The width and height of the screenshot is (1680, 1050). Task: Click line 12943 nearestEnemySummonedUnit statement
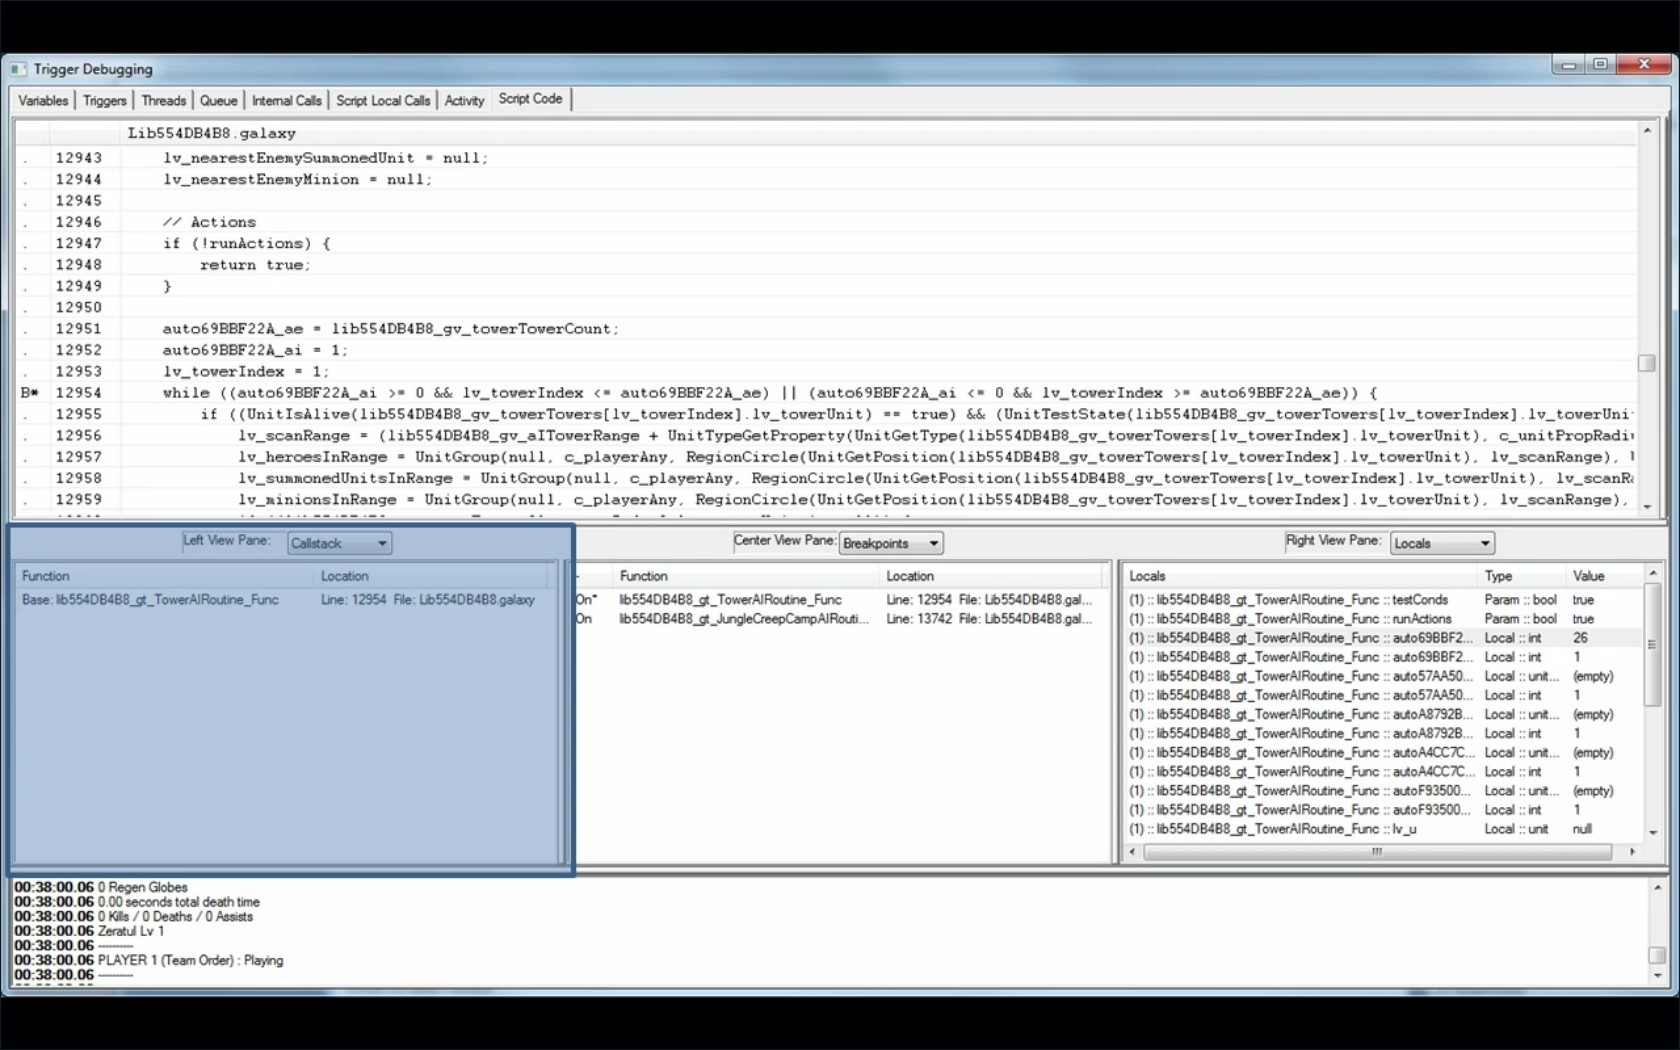(326, 158)
